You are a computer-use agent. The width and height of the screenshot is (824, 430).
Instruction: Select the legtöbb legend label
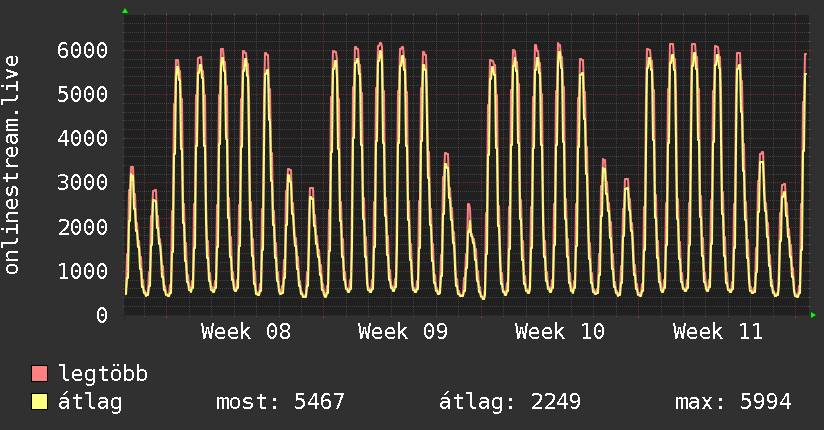(x=103, y=374)
